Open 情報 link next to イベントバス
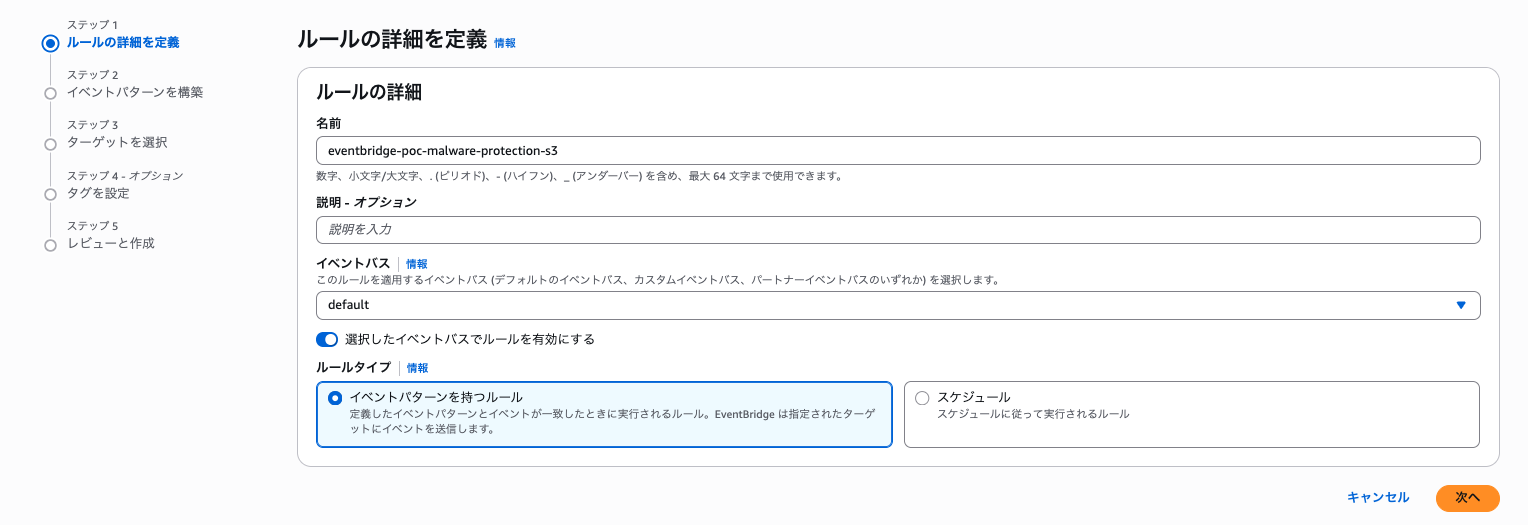This screenshot has height=525, width=1528. pos(416,264)
